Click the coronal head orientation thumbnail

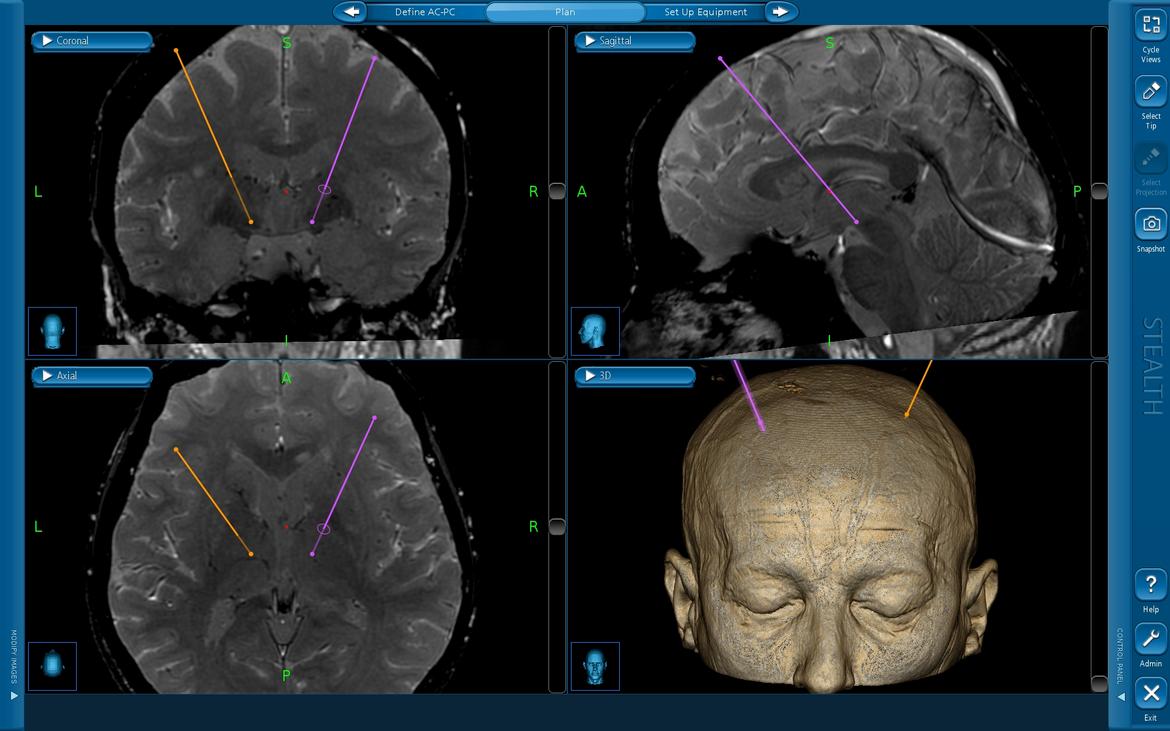coord(52,331)
